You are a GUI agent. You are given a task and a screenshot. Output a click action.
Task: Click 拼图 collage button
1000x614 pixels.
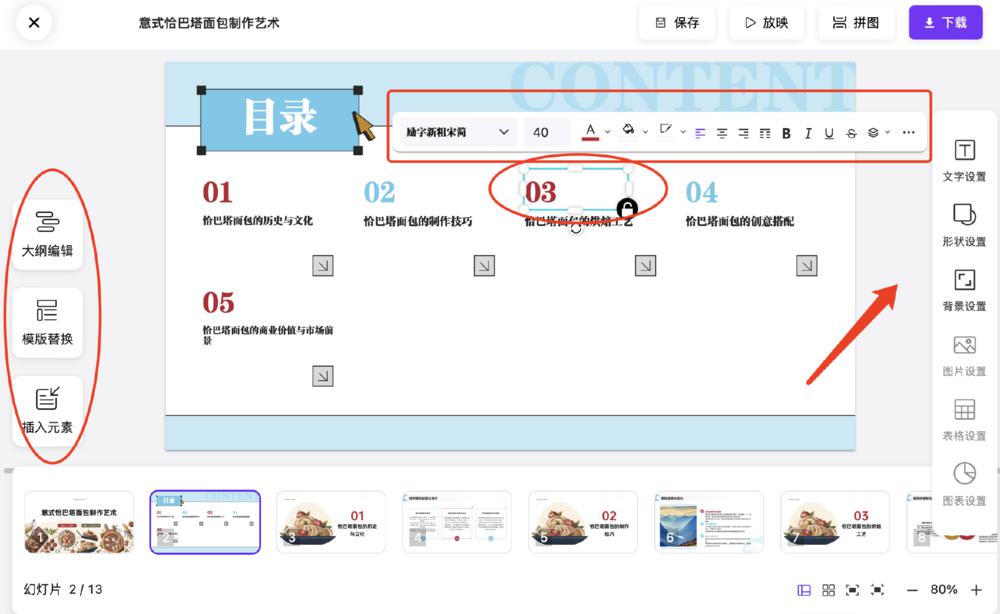coord(855,22)
